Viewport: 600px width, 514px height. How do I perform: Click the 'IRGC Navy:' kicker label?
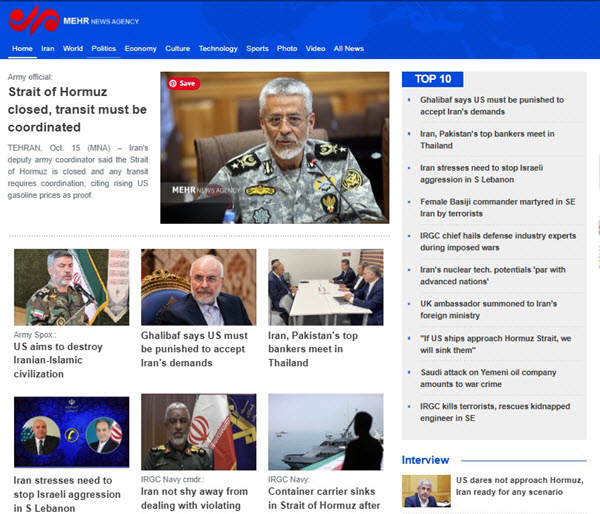click(289, 479)
